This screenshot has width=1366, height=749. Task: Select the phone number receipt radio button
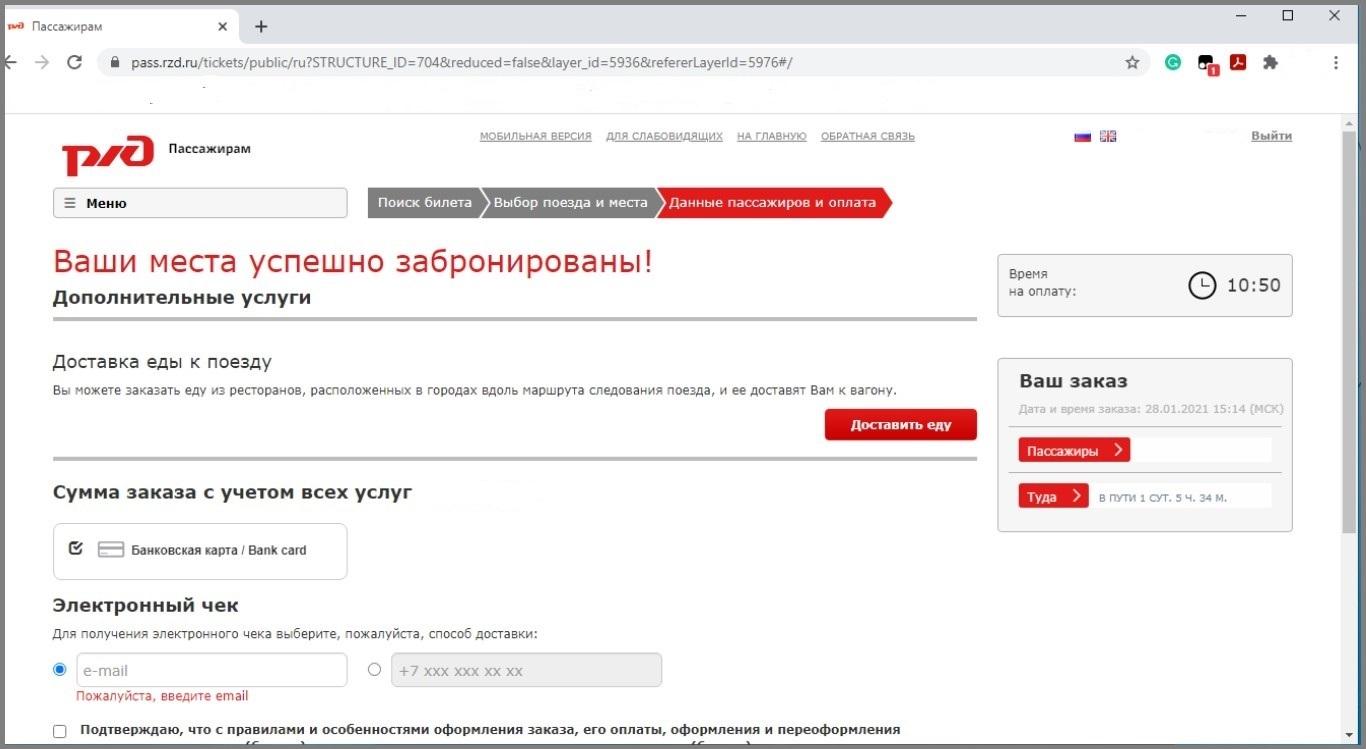(x=374, y=669)
